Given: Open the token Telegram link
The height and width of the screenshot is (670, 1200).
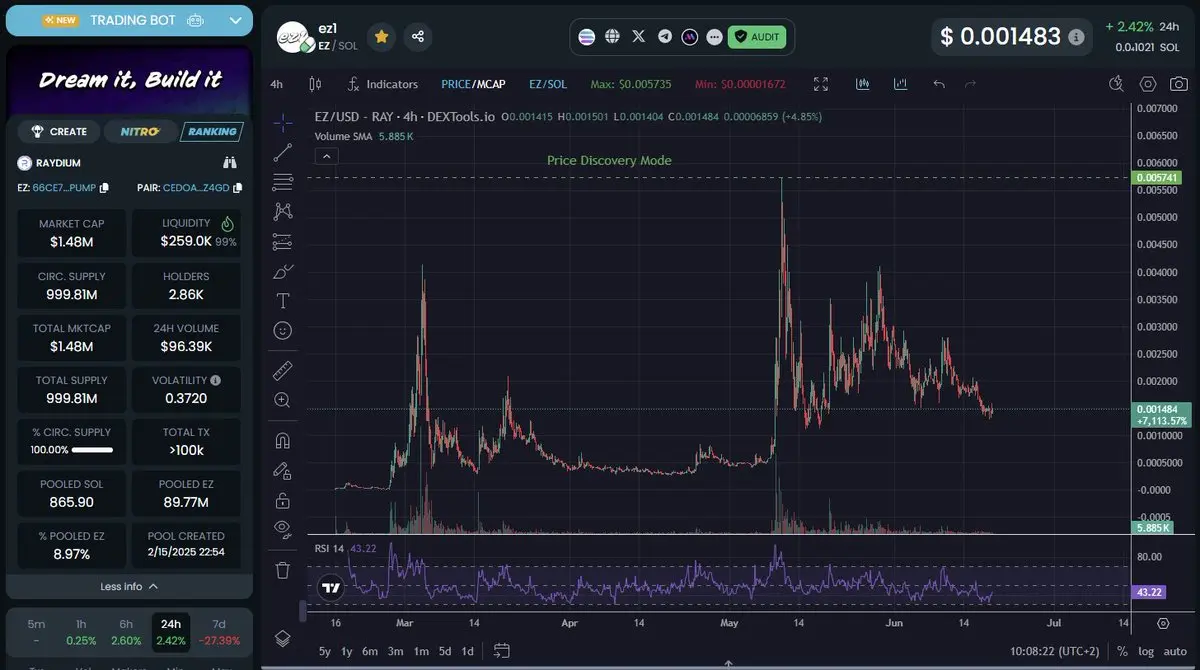Looking at the screenshot, I should coord(664,37).
